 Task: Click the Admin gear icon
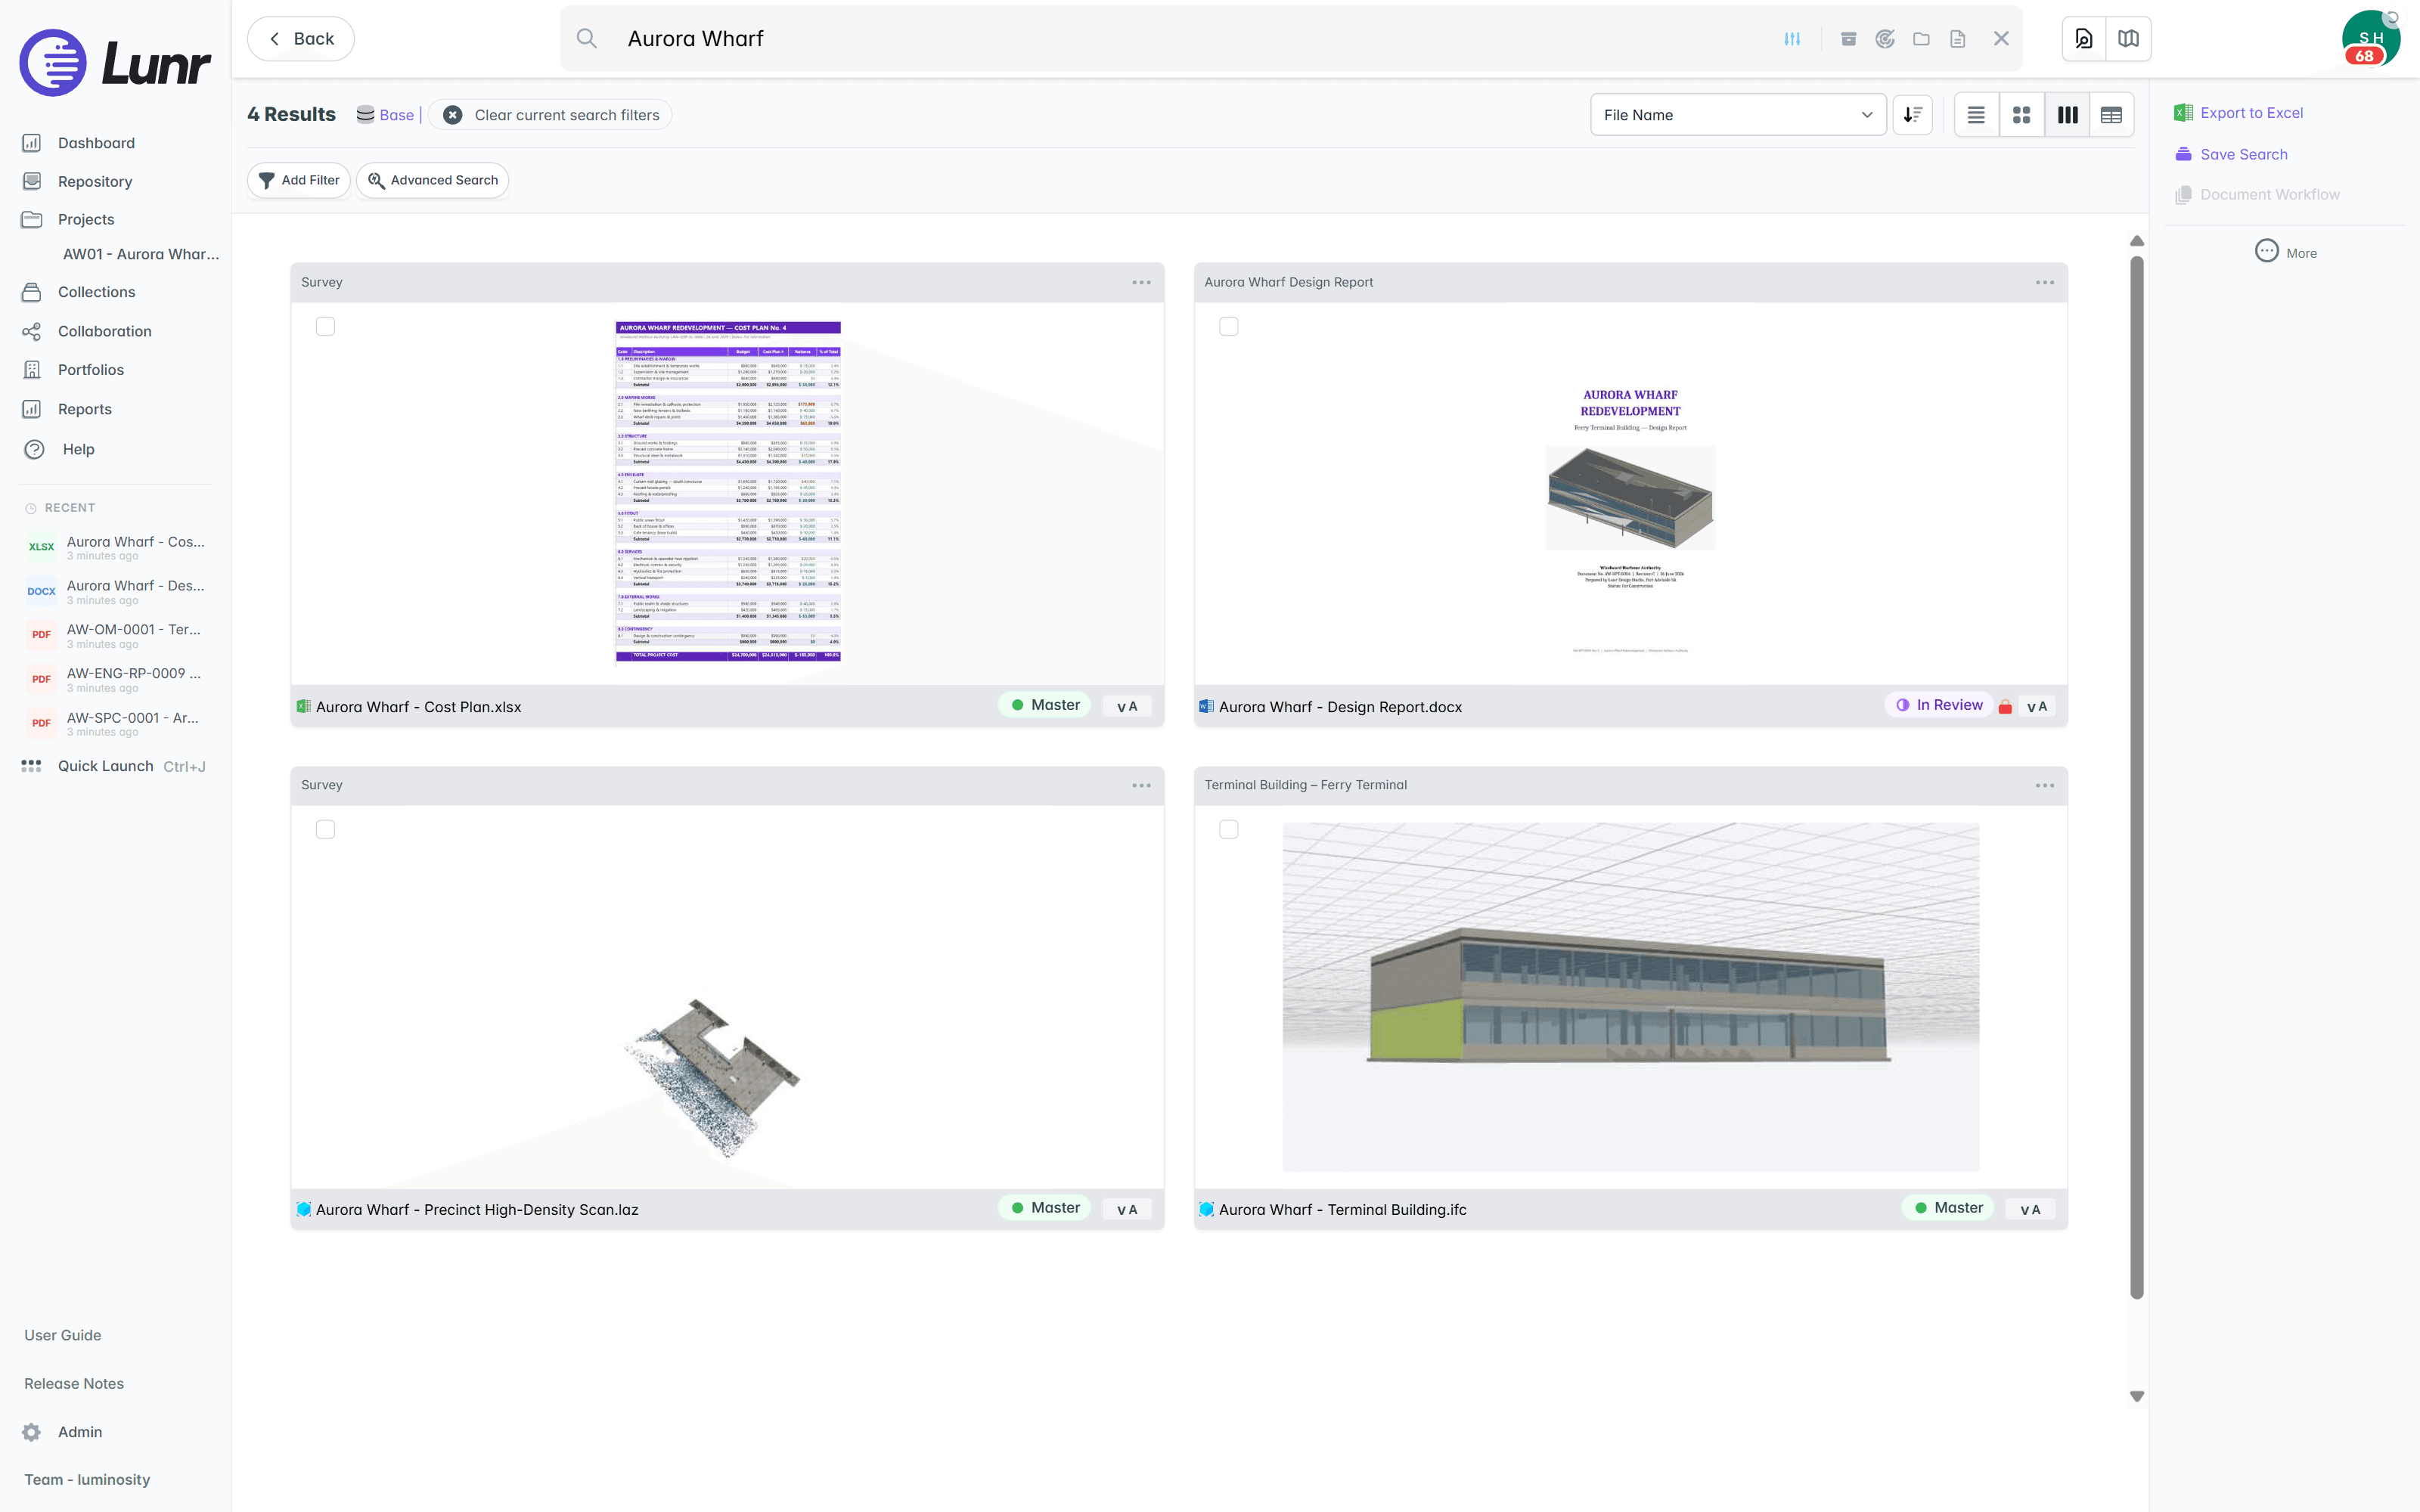point(32,1432)
